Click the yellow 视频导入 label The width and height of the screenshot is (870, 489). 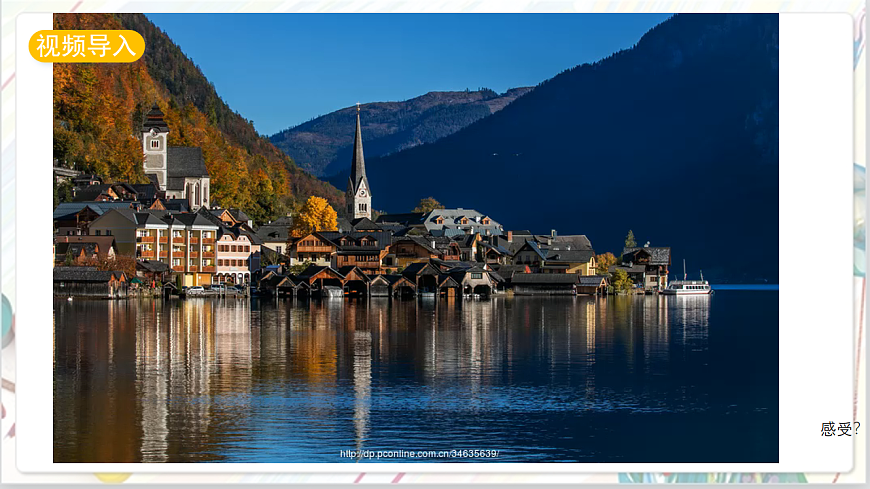click(x=86, y=46)
